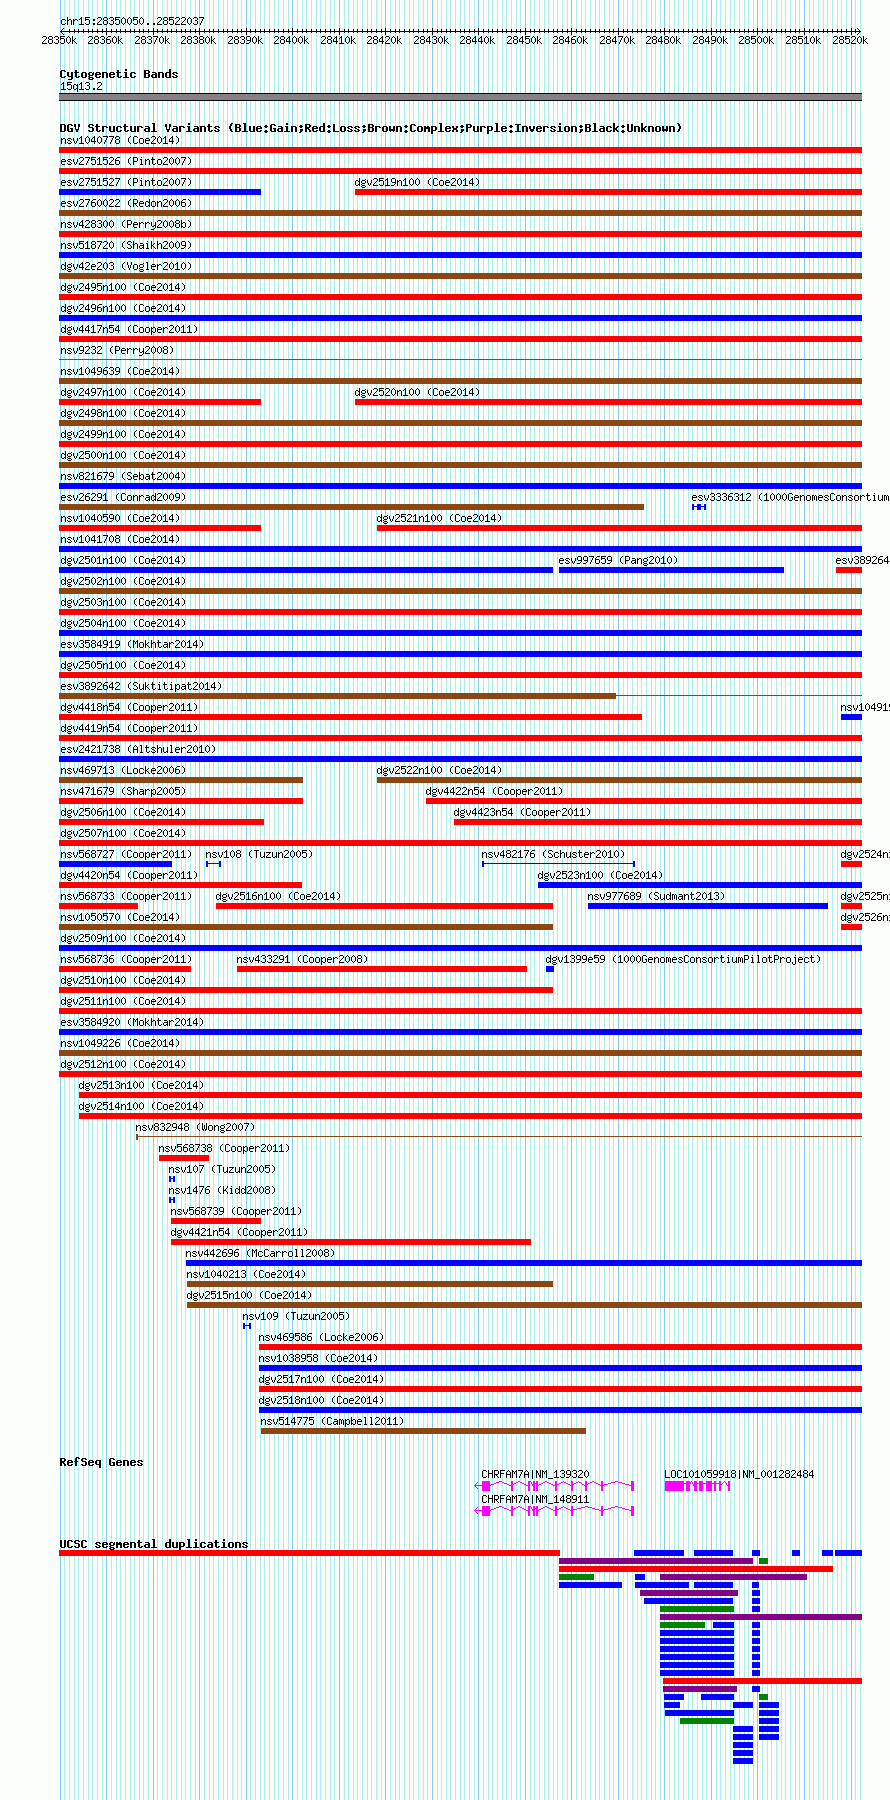The width and height of the screenshot is (890, 1800).
Task: Select variant nsv568738 (Cooper2011)
Action: [224, 1149]
